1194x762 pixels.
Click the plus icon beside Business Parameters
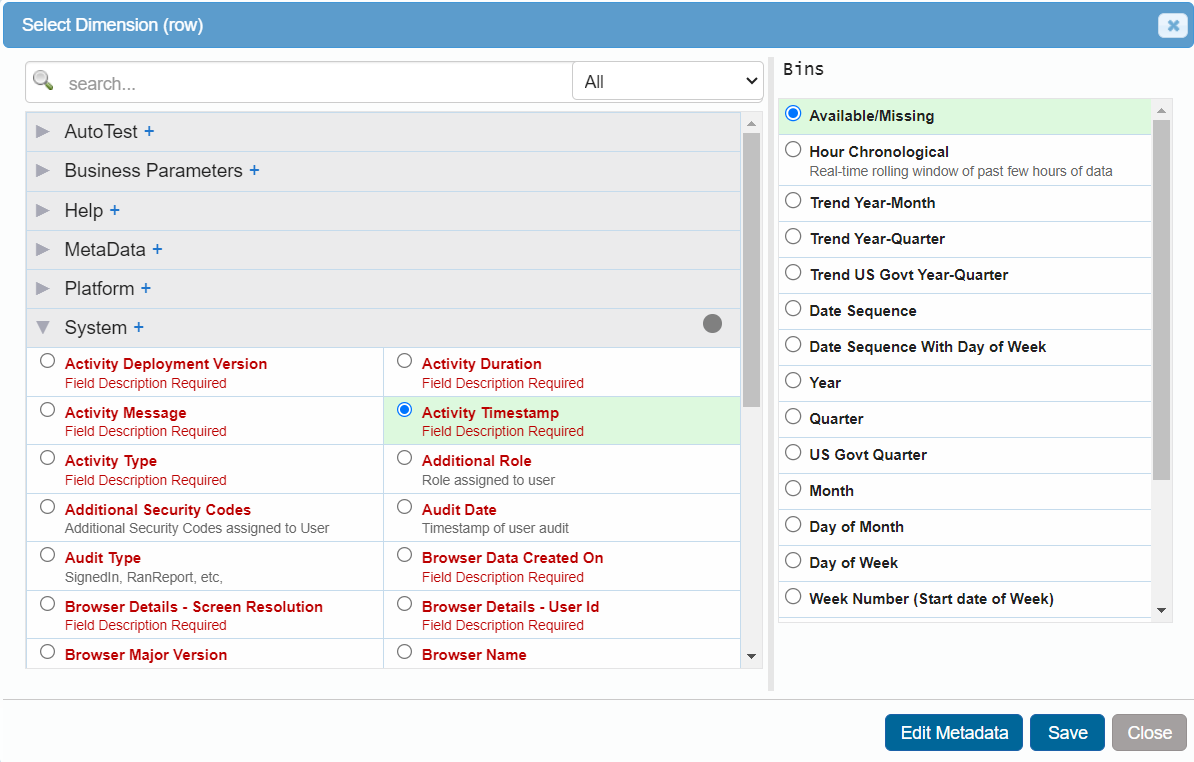tap(254, 170)
